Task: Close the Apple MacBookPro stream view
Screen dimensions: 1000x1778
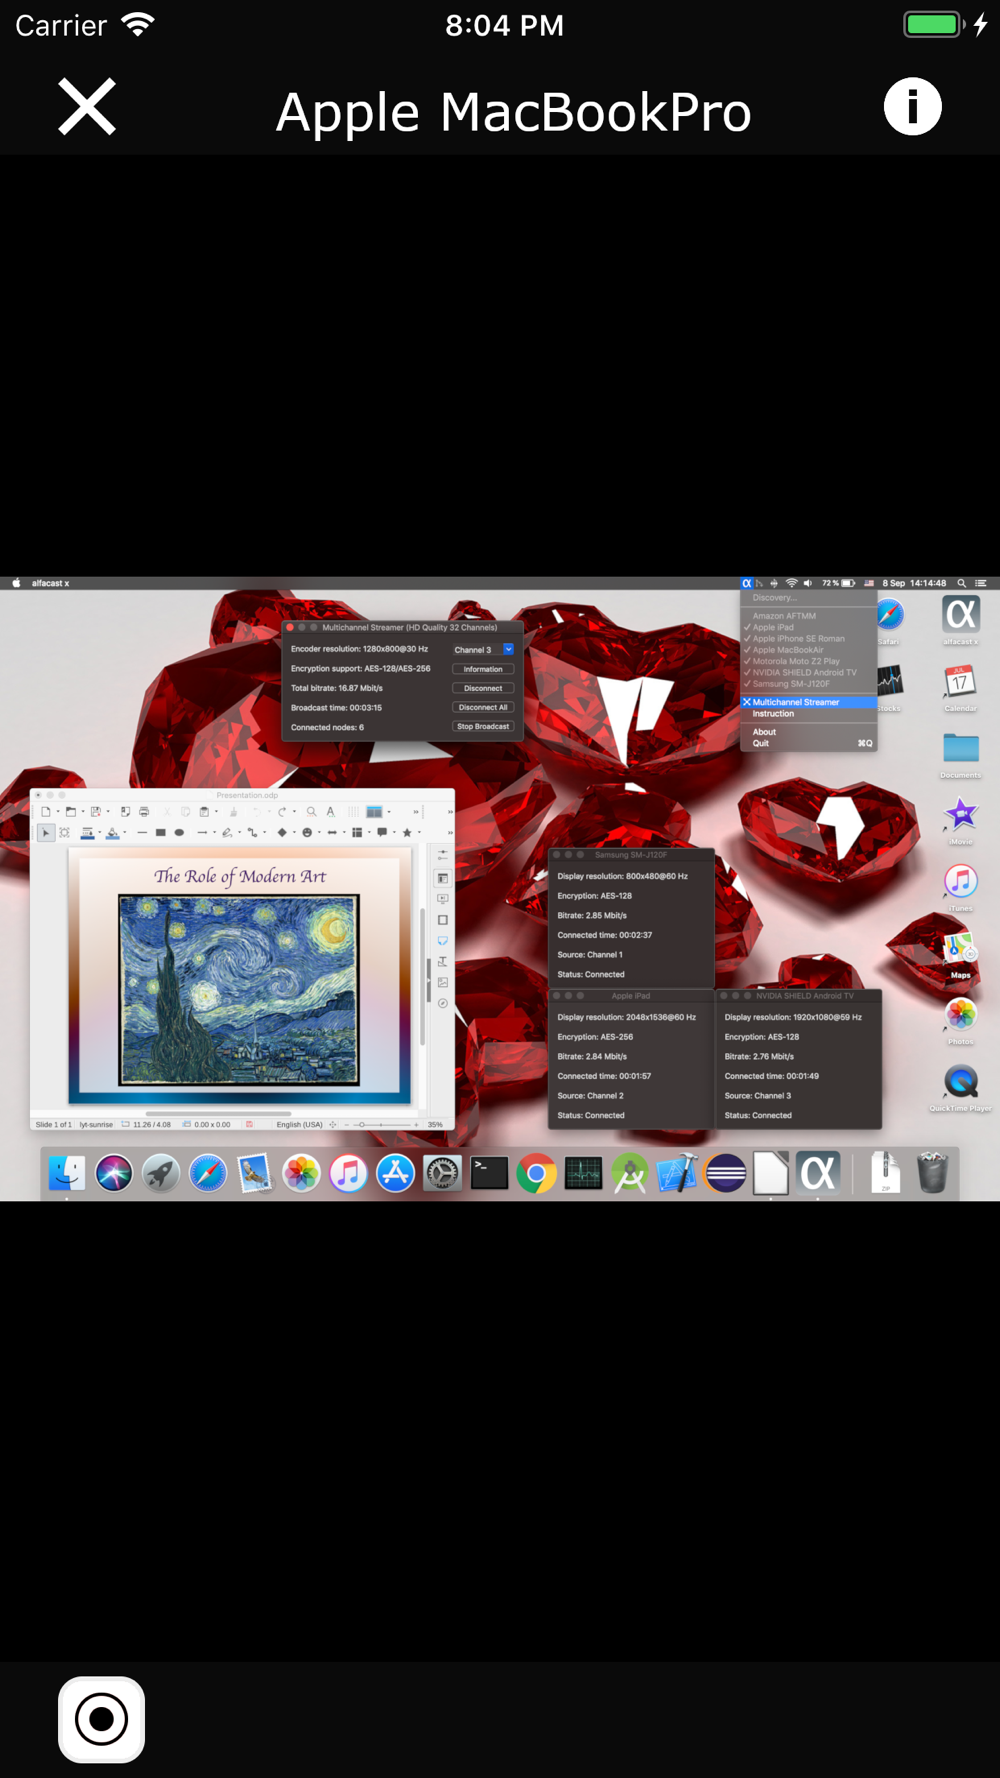Action: pos(87,107)
